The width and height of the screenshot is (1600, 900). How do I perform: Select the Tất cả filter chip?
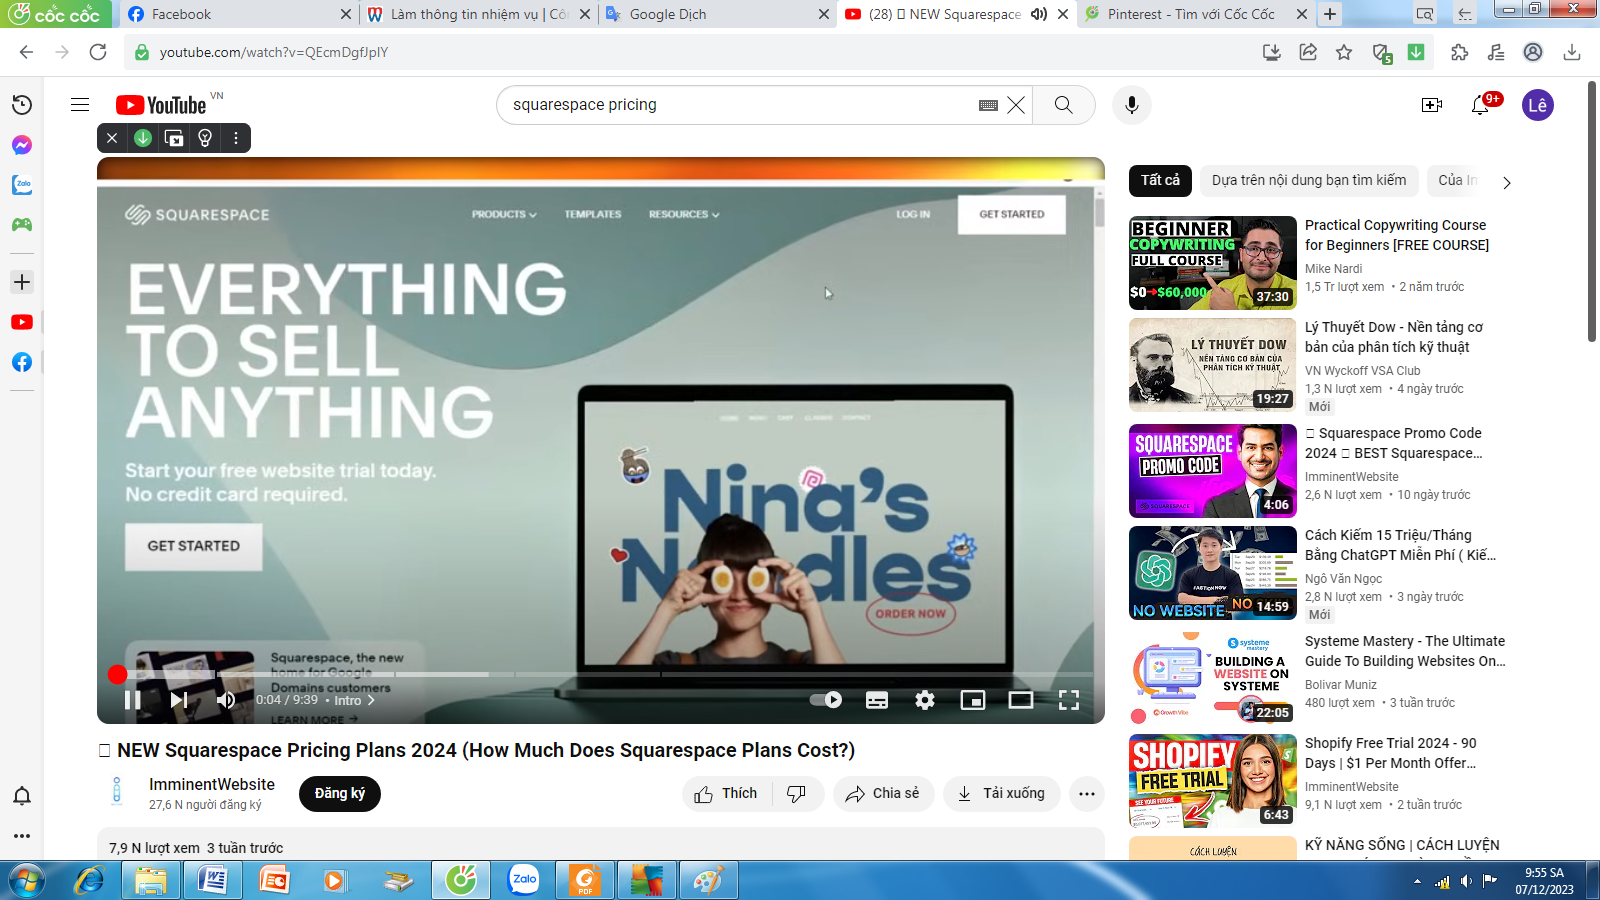[x=1160, y=180]
